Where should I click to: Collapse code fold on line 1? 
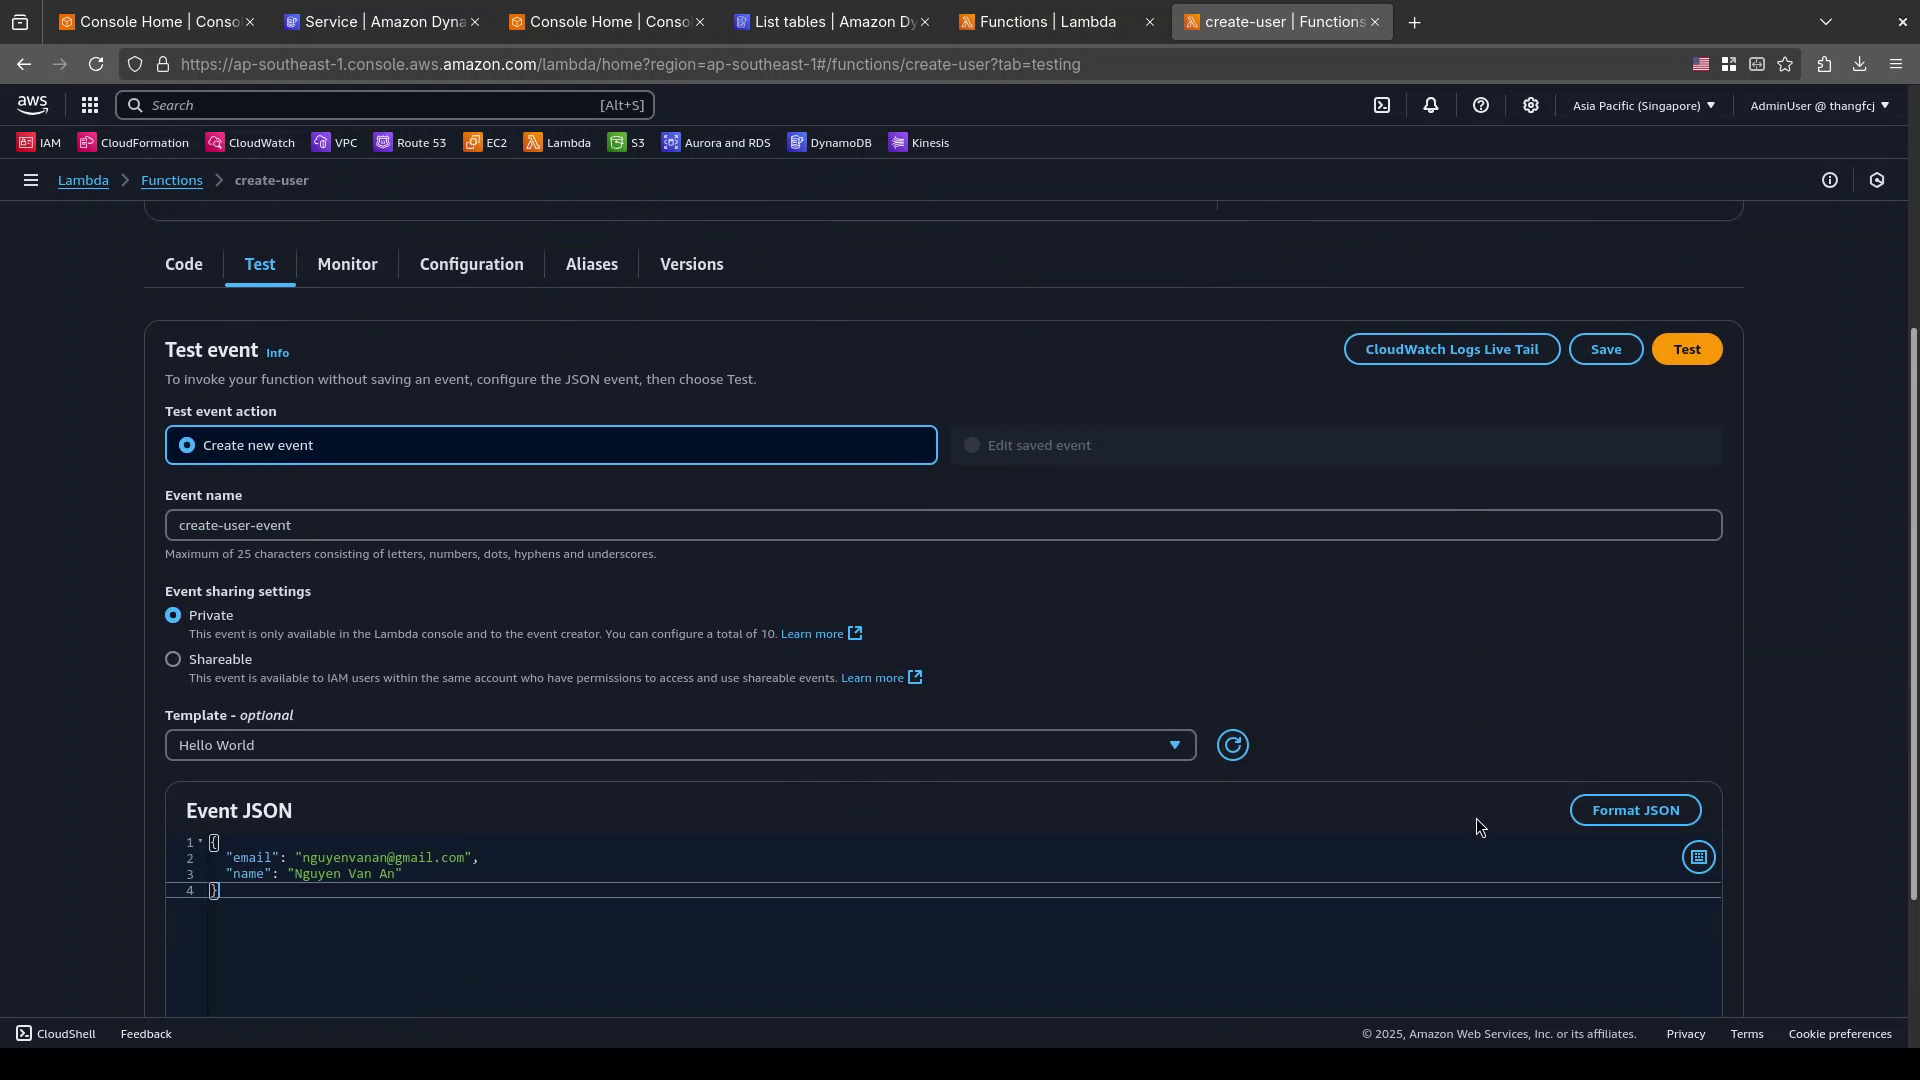tap(200, 842)
